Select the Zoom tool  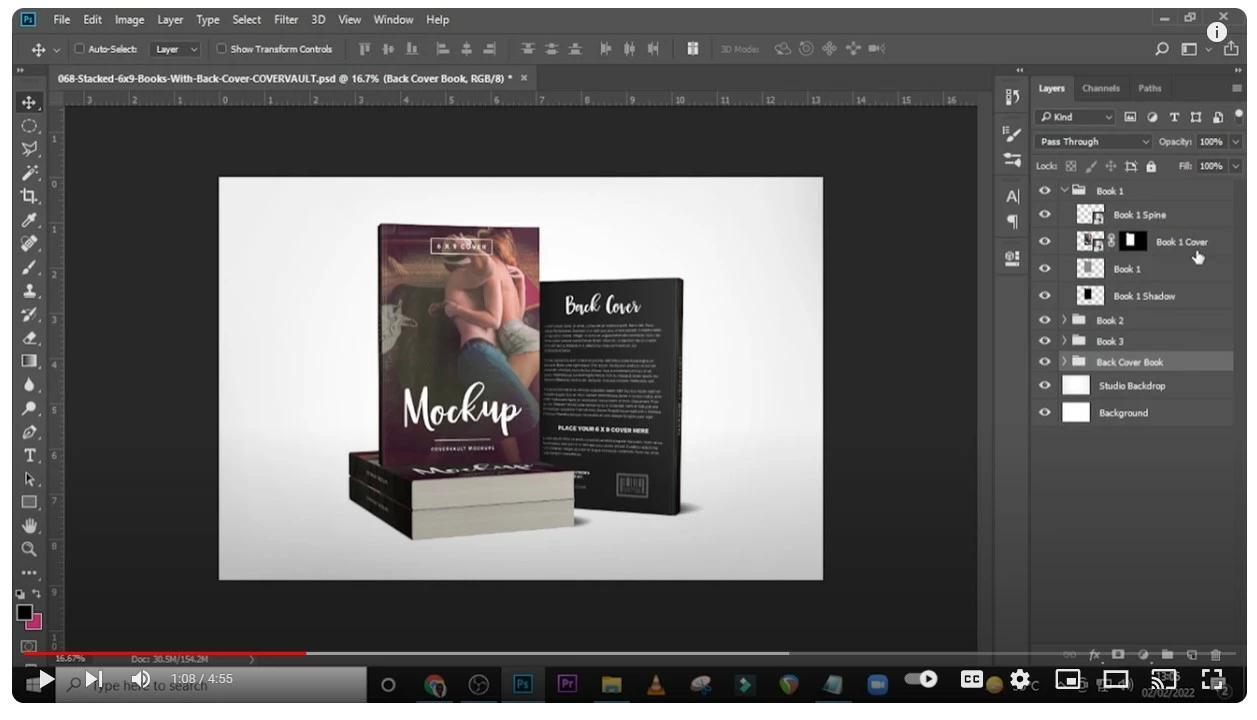coord(29,549)
